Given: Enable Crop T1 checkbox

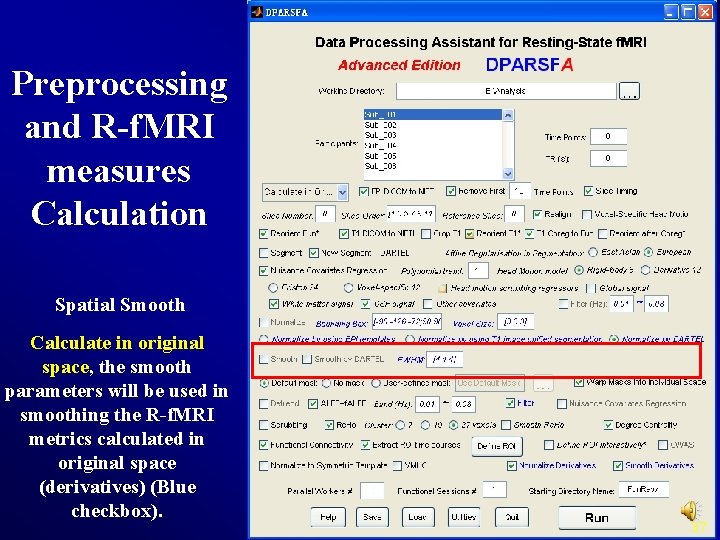Looking at the screenshot, I should [x=426, y=234].
